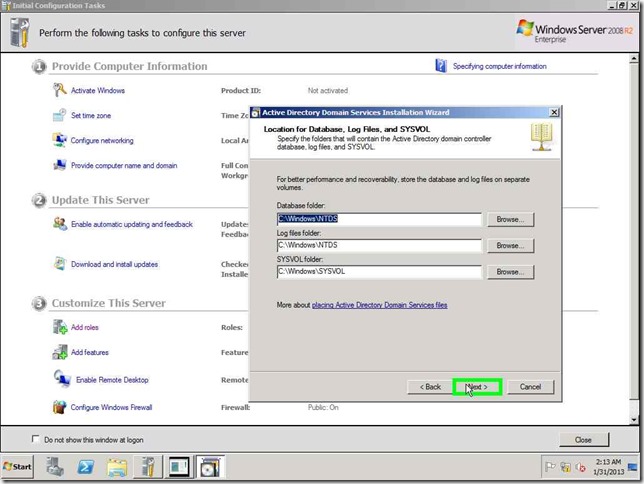Viewport: 644px width, 484px height.
Task: Click the Log files folder input field
Action: coord(379,245)
